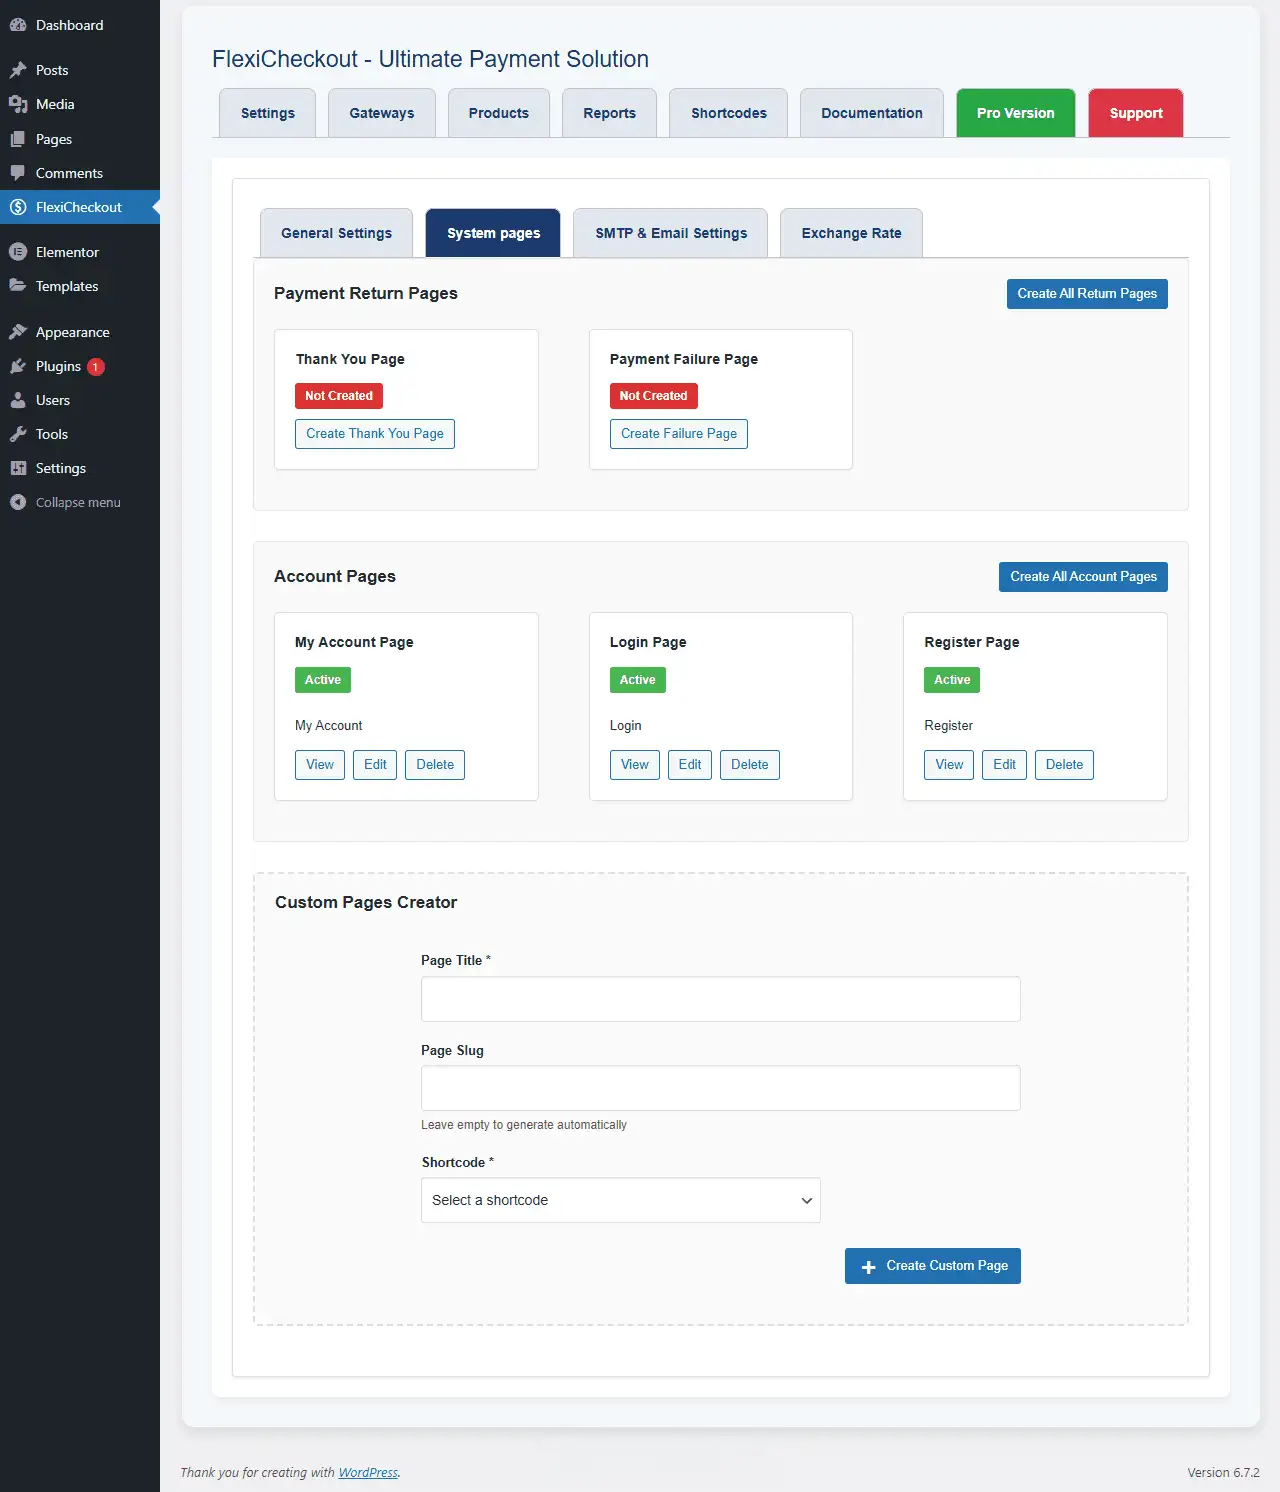Click Create Failure Page button
This screenshot has height=1492, width=1280.
pyautogui.click(x=679, y=434)
